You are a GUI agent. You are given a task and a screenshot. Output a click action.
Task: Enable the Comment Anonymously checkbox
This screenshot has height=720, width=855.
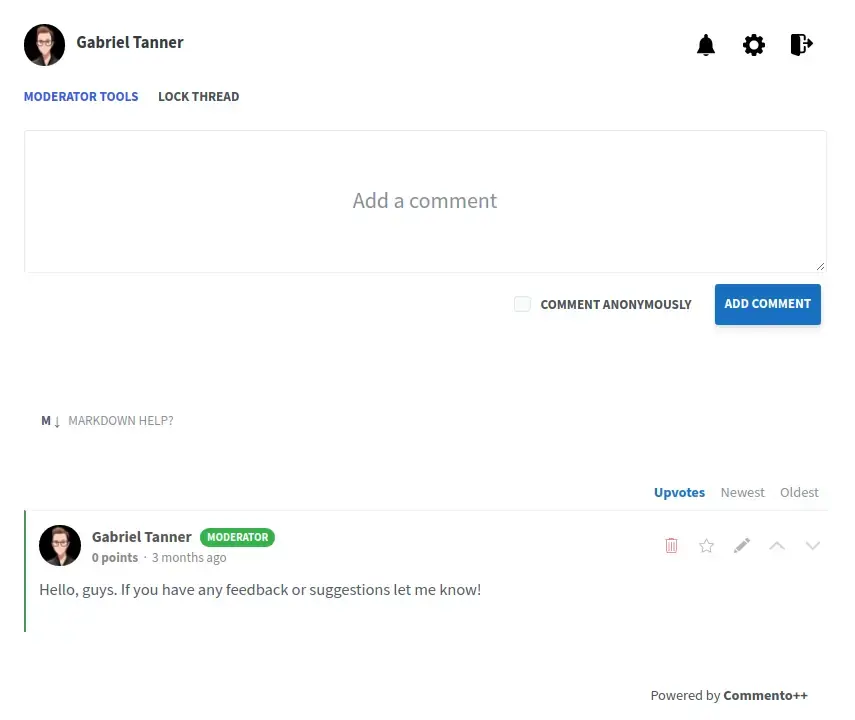point(522,304)
